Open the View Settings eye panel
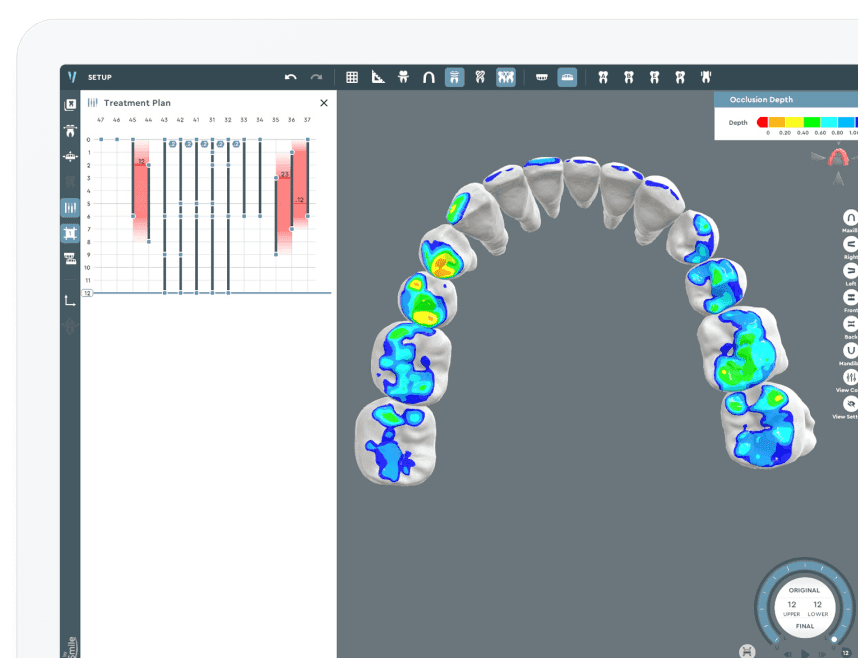858x658 pixels. tap(850, 404)
